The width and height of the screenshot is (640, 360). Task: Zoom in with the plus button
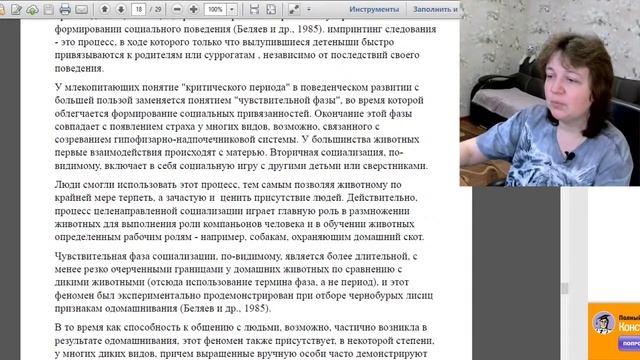coord(193,9)
